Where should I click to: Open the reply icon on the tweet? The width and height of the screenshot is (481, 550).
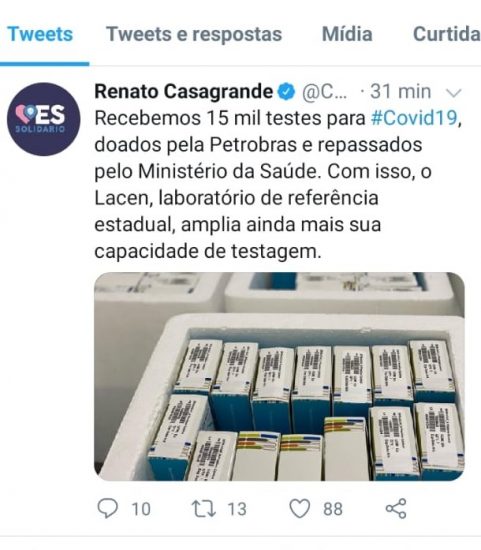point(108,509)
